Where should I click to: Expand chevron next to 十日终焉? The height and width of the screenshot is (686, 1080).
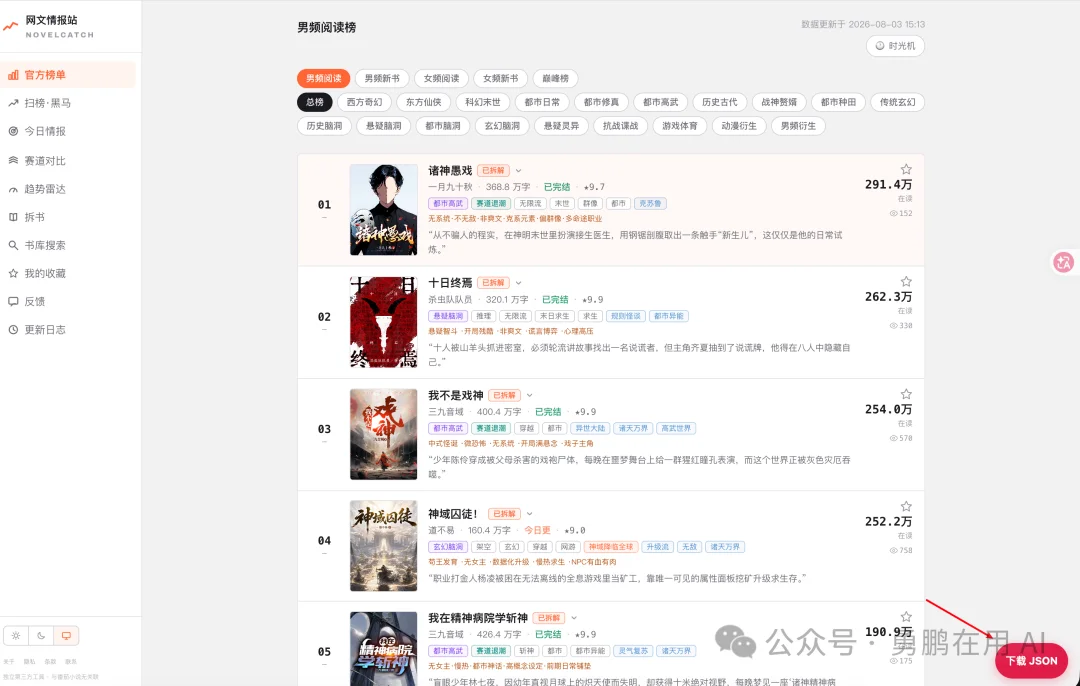[519, 283]
